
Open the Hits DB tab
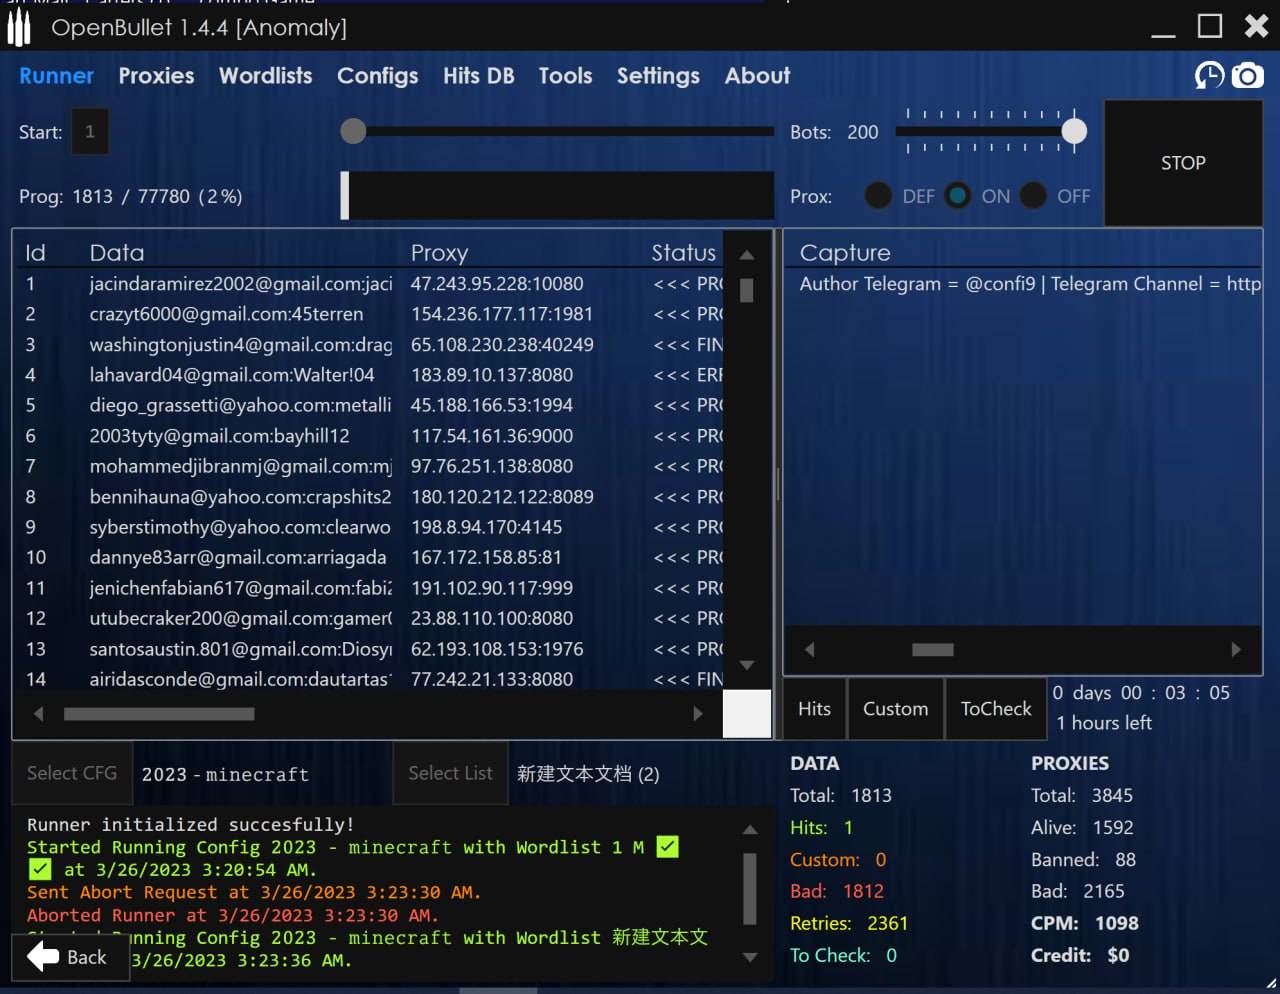tap(478, 76)
